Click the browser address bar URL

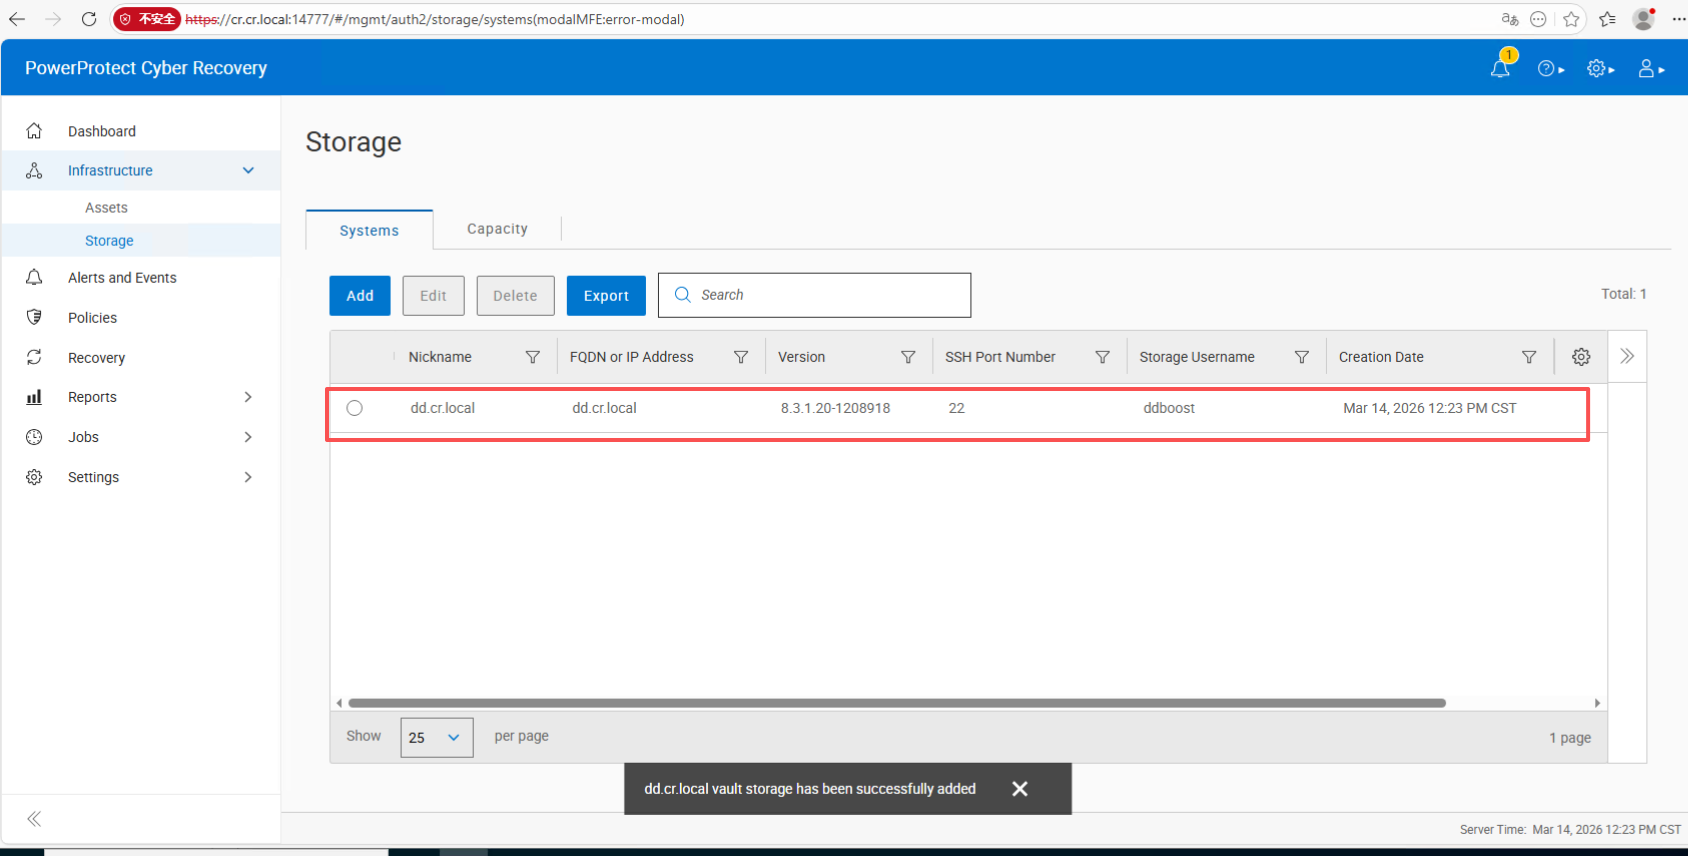[435, 19]
